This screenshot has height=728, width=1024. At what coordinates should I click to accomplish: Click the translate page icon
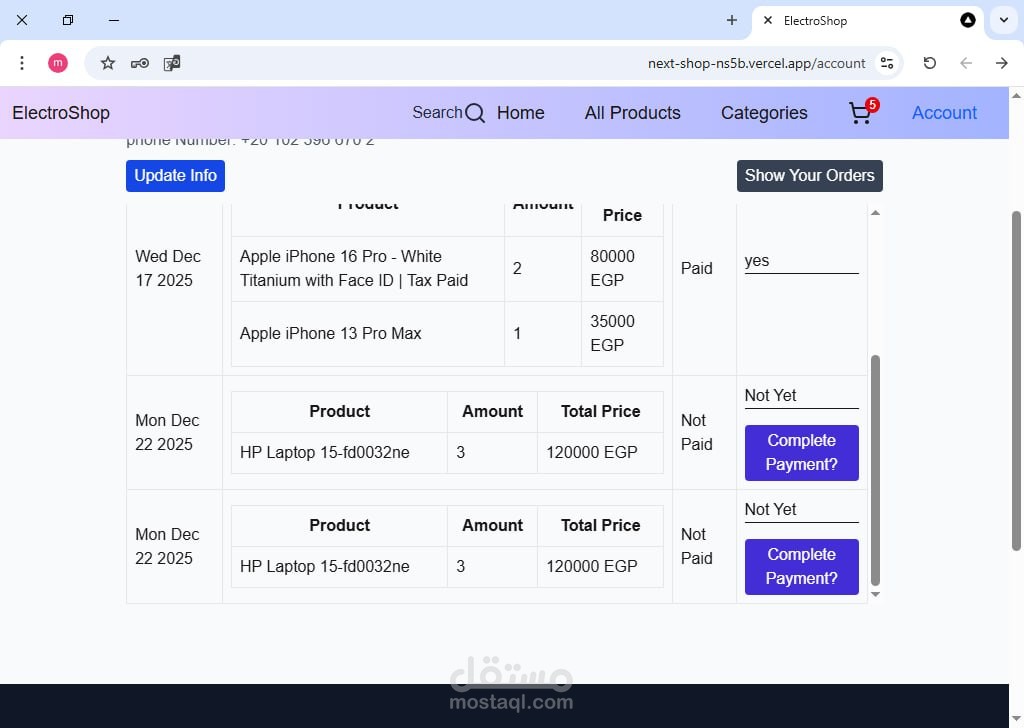click(x=172, y=63)
